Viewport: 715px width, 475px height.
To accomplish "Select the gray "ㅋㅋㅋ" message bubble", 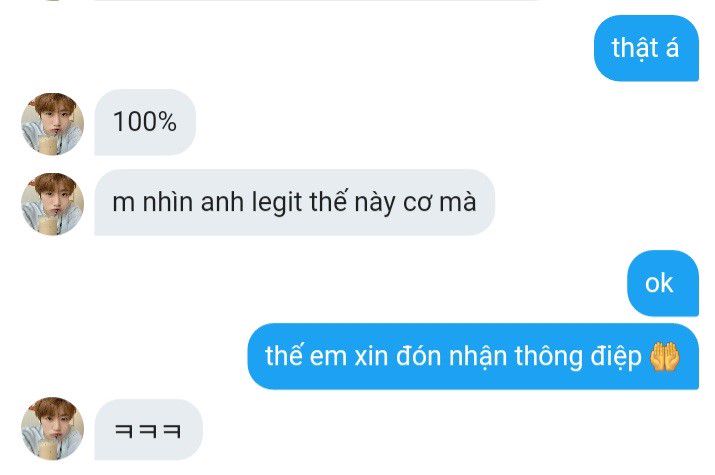I will point(148,429).
